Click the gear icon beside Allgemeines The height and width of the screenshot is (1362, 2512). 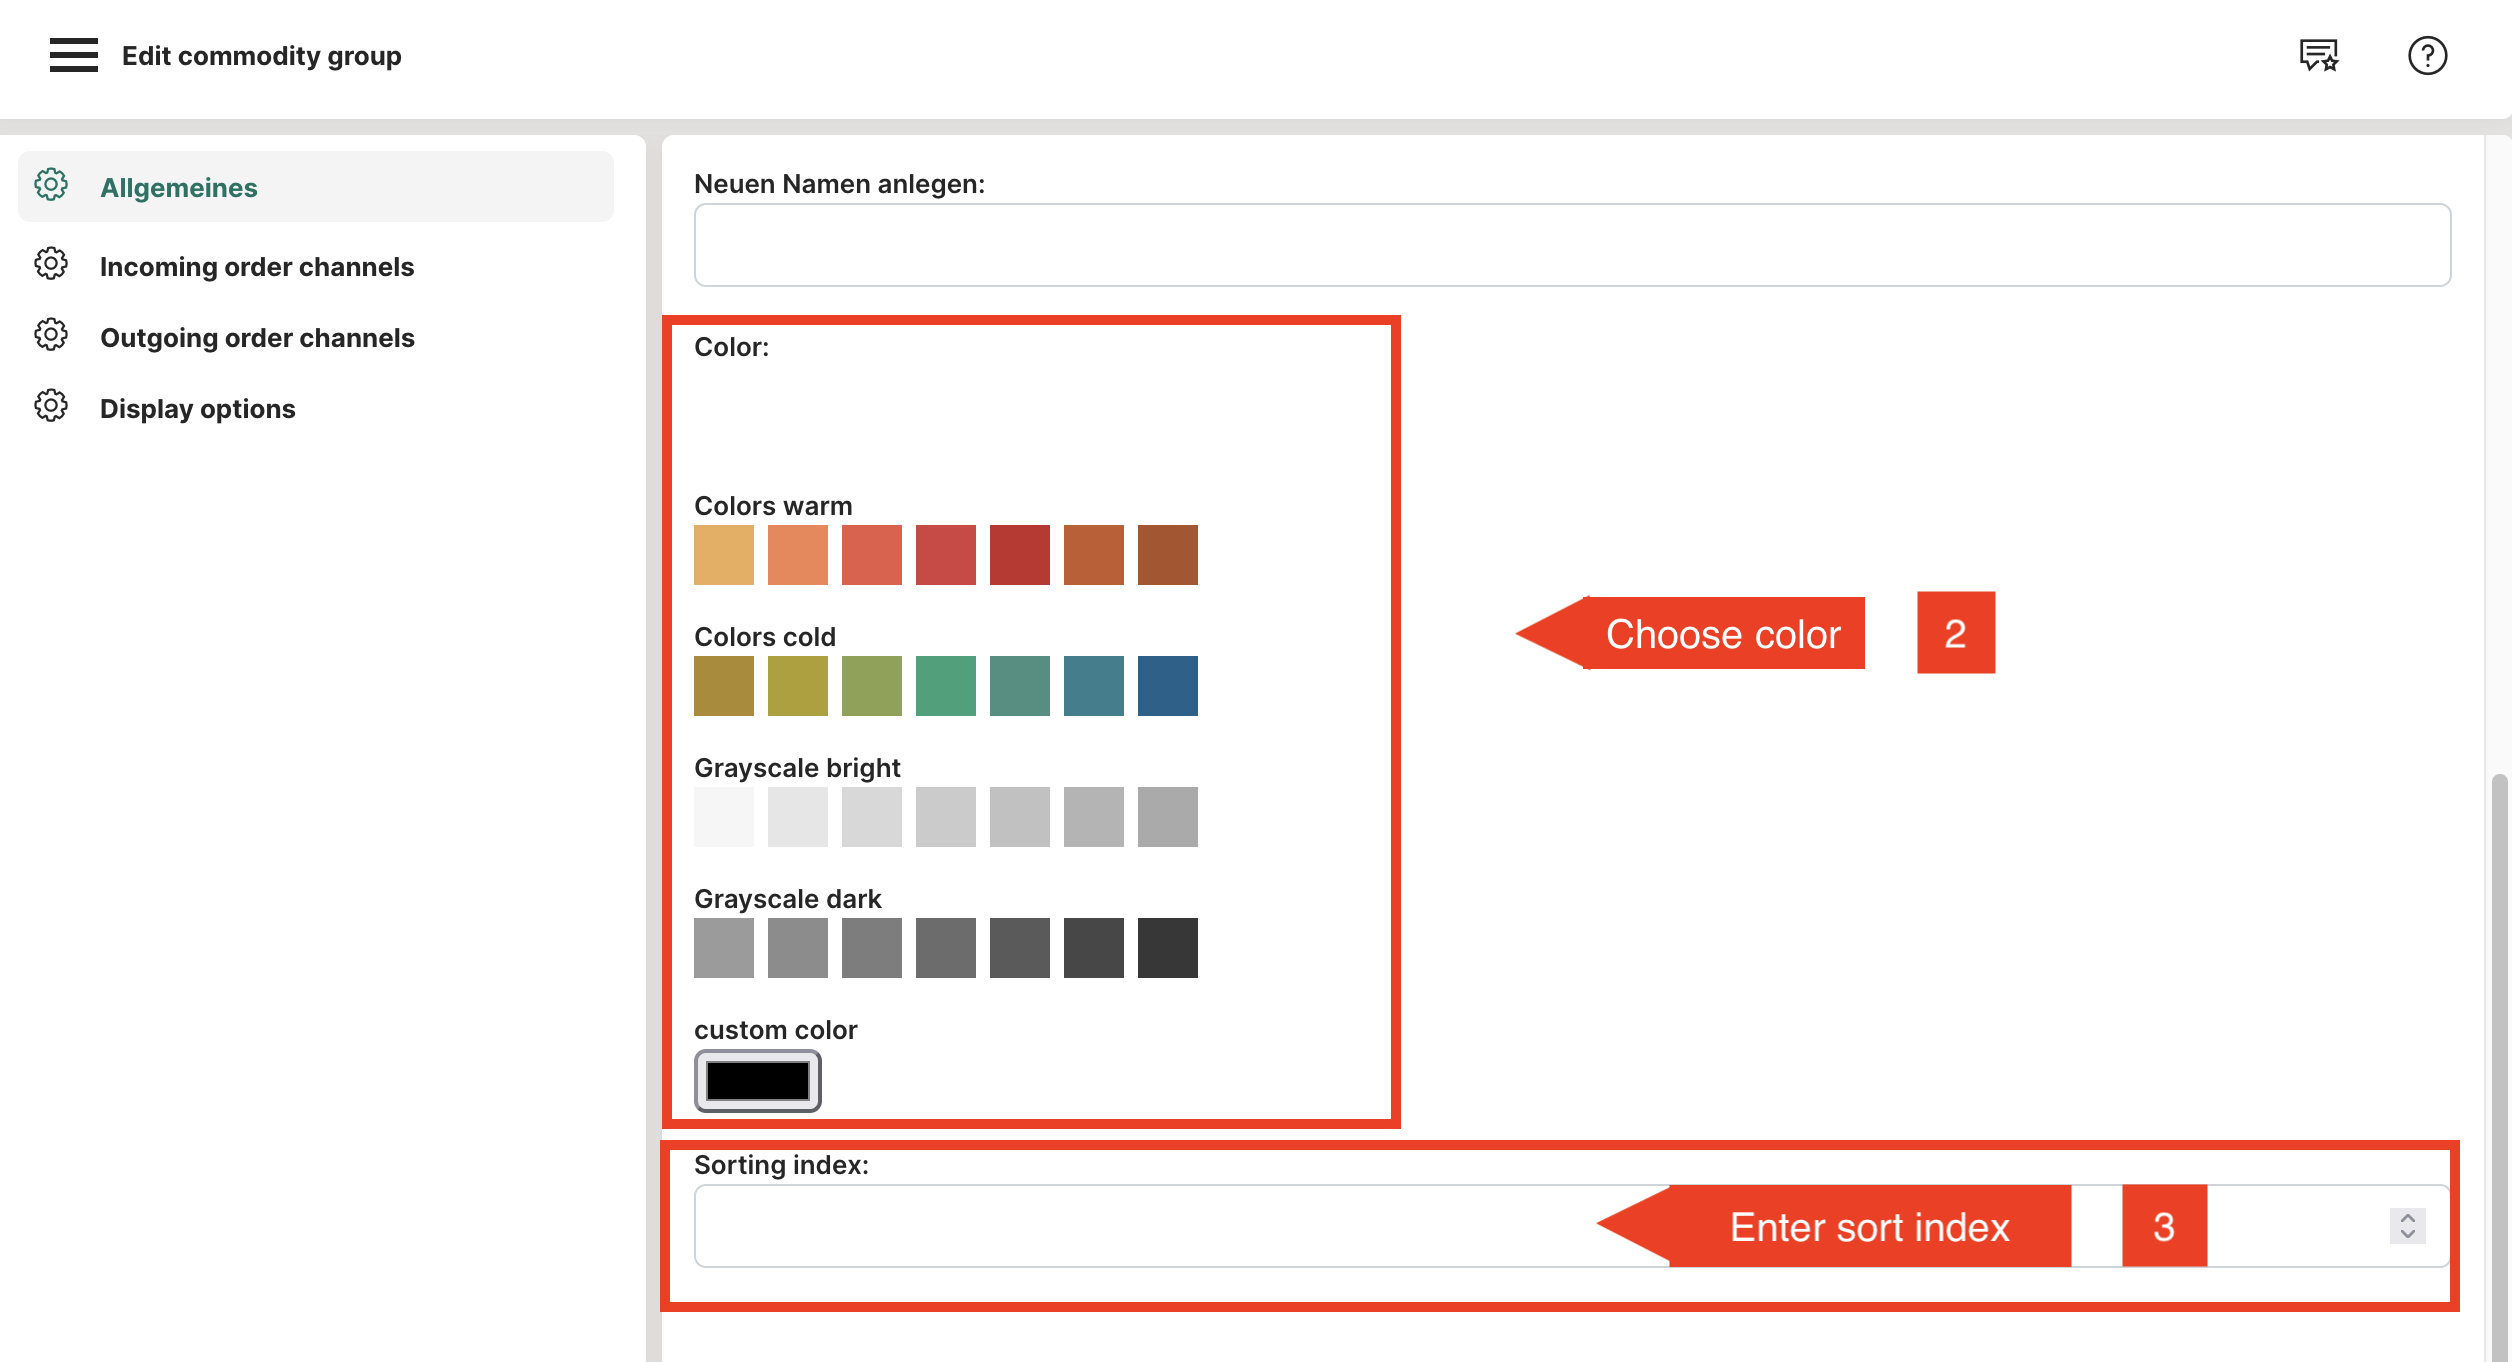pos(51,185)
